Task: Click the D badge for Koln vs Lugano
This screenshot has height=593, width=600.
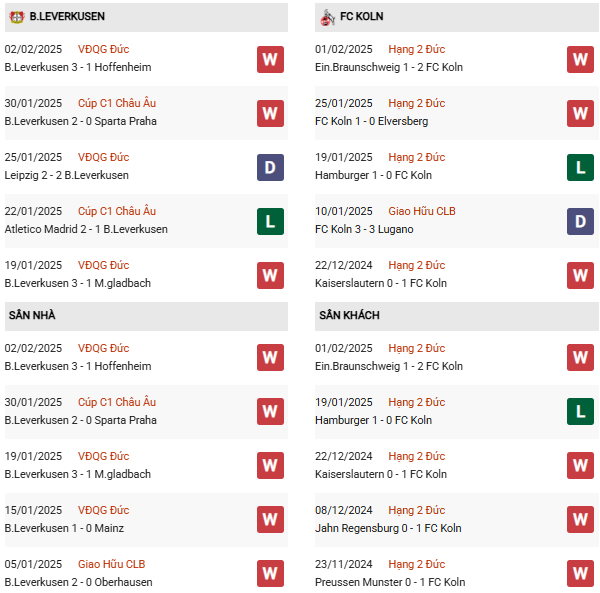Action: pyautogui.click(x=581, y=221)
